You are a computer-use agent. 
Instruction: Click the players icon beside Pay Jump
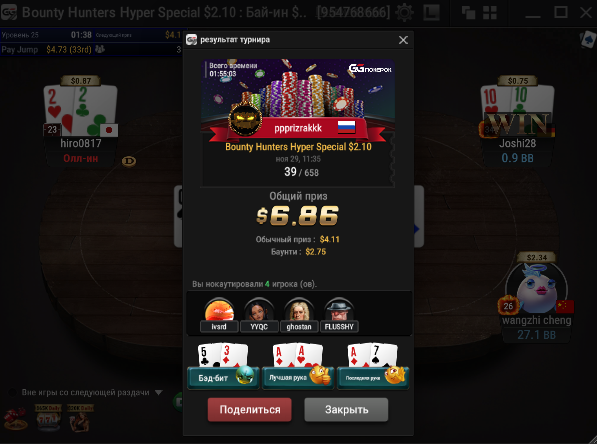point(100,49)
